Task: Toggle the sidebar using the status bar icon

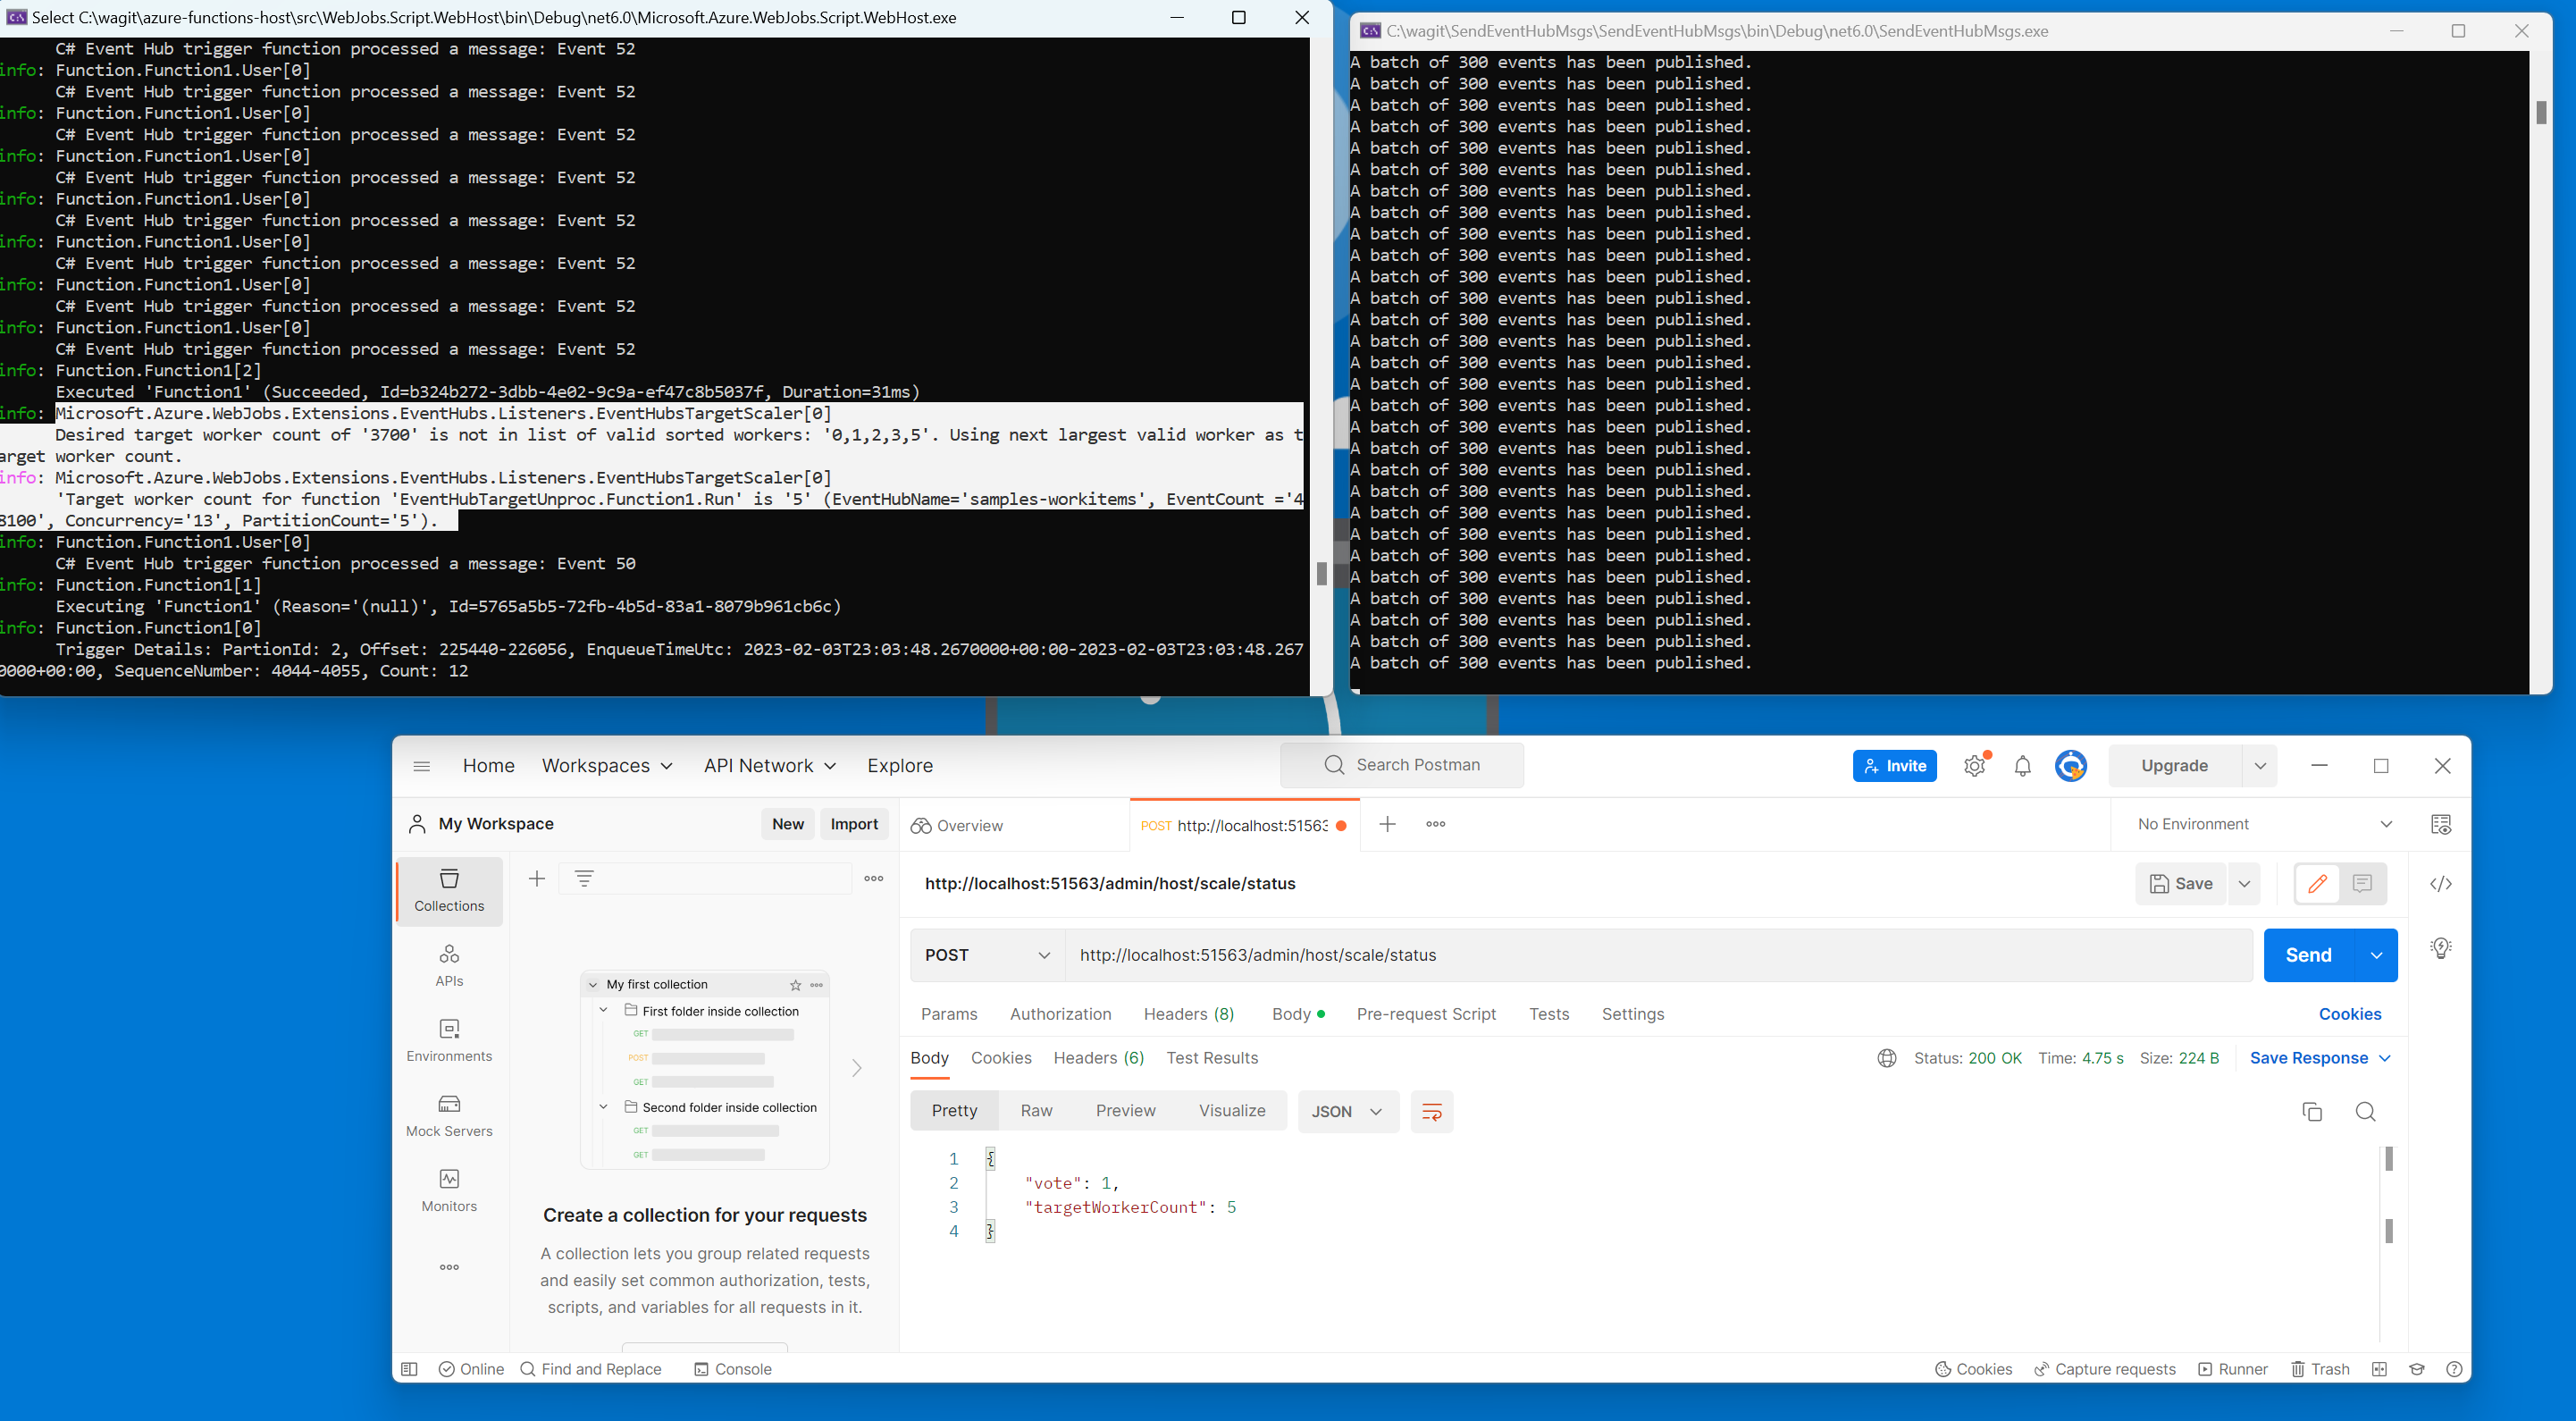Action: tap(409, 1369)
